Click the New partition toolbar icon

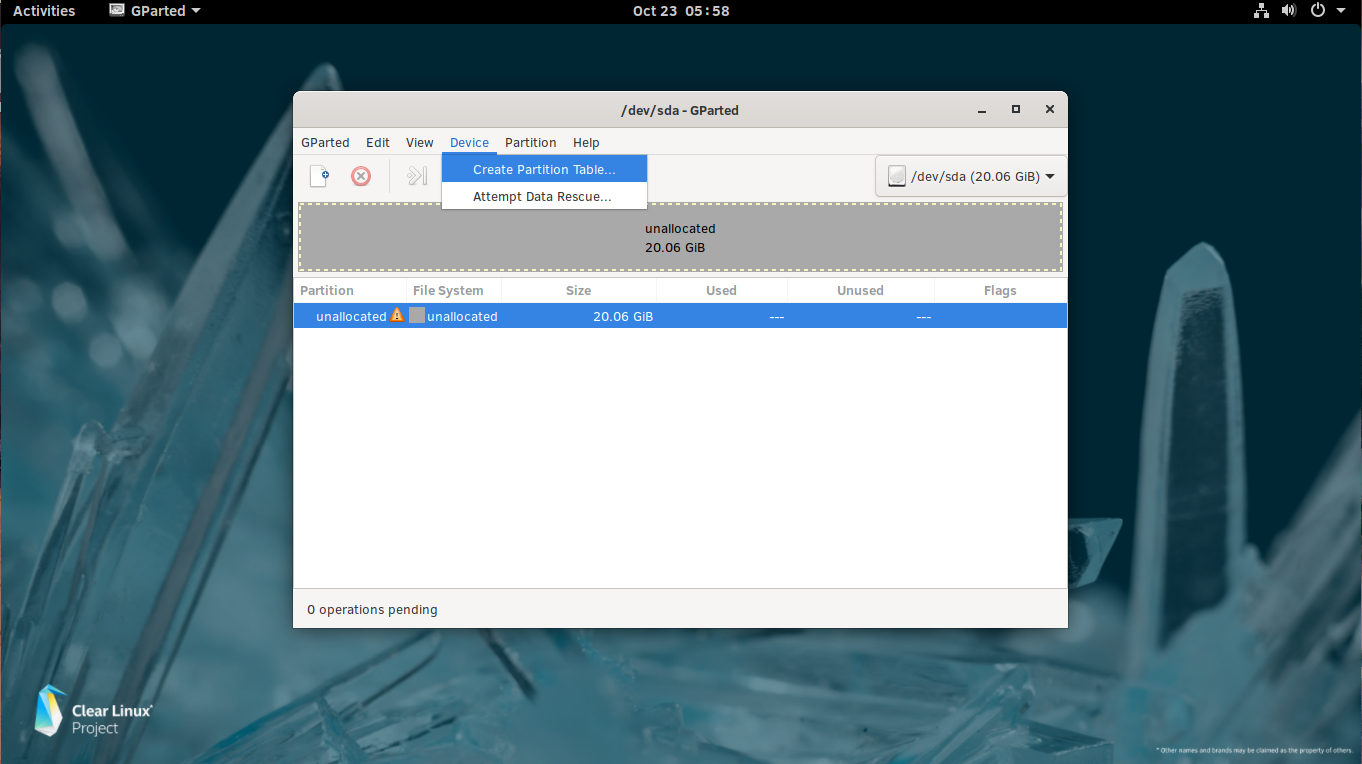[320, 176]
